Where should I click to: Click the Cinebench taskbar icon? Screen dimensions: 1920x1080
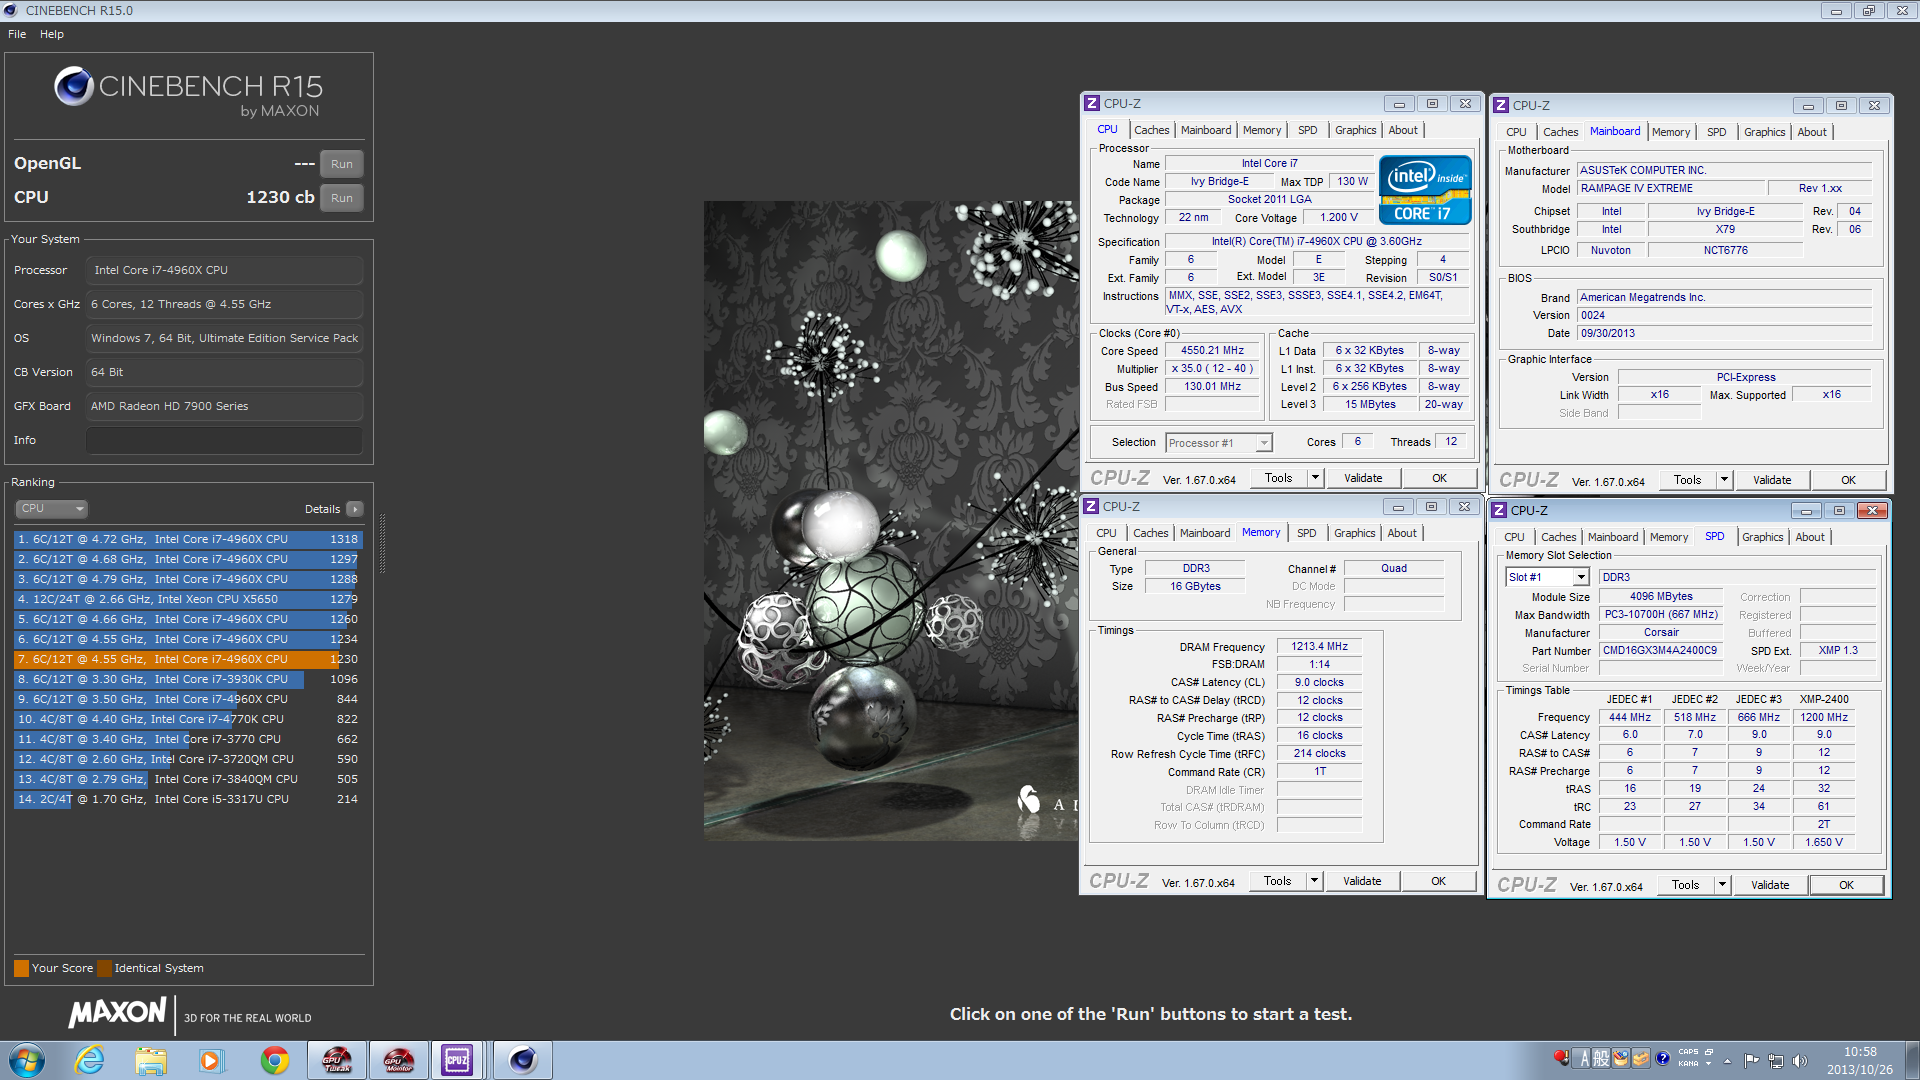point(522,1060)
